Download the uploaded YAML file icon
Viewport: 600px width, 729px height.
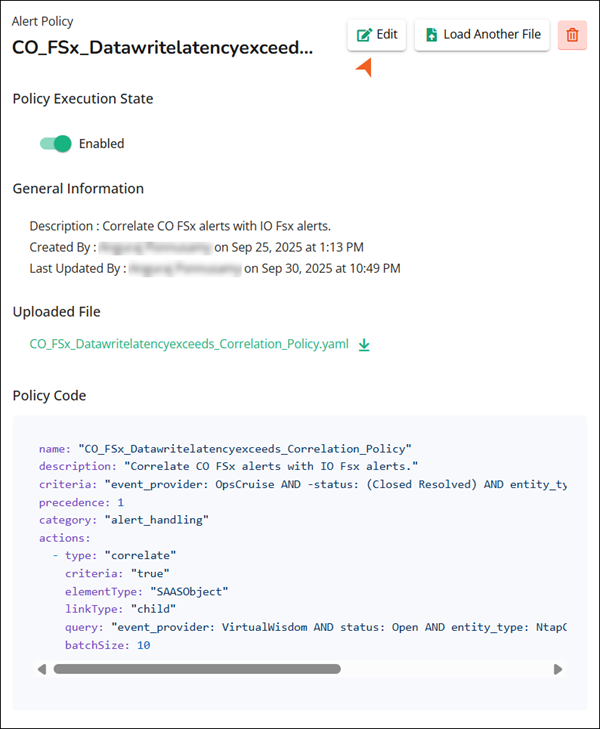tap(364, 345)
